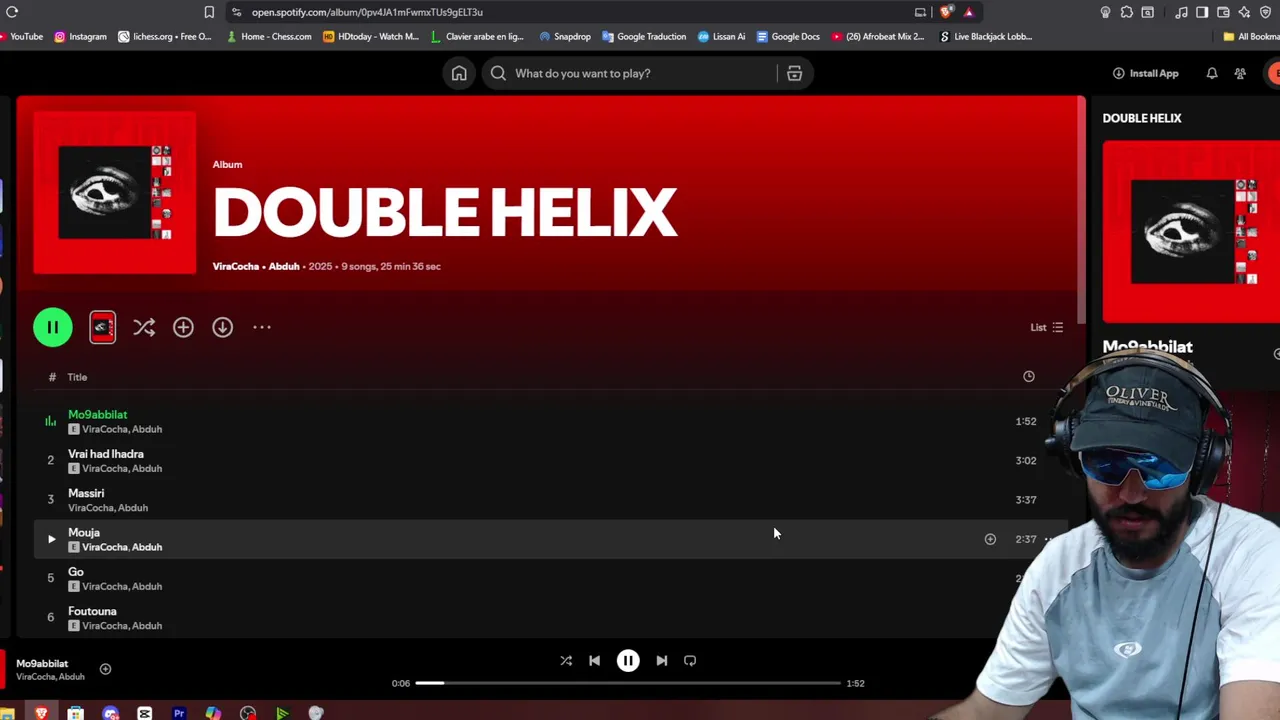Seek within the playback progress bar
Image resolution: width=1280 pixels, height=720 pixels.
coord(628,683)
